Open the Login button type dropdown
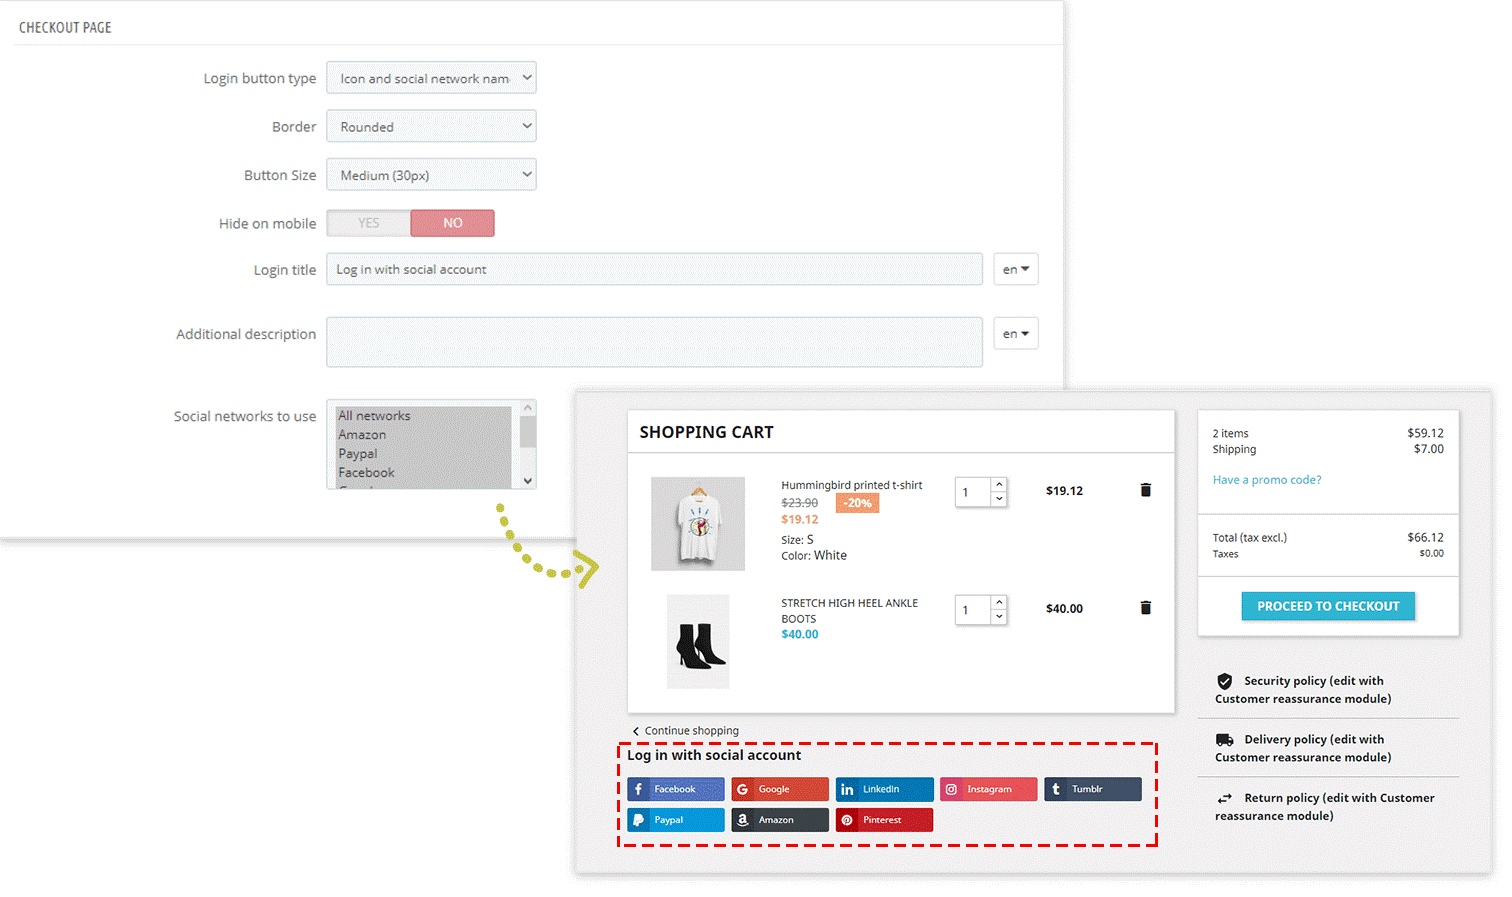The height and width of the screenshot is (897, 1512). (x=431, y=78)
